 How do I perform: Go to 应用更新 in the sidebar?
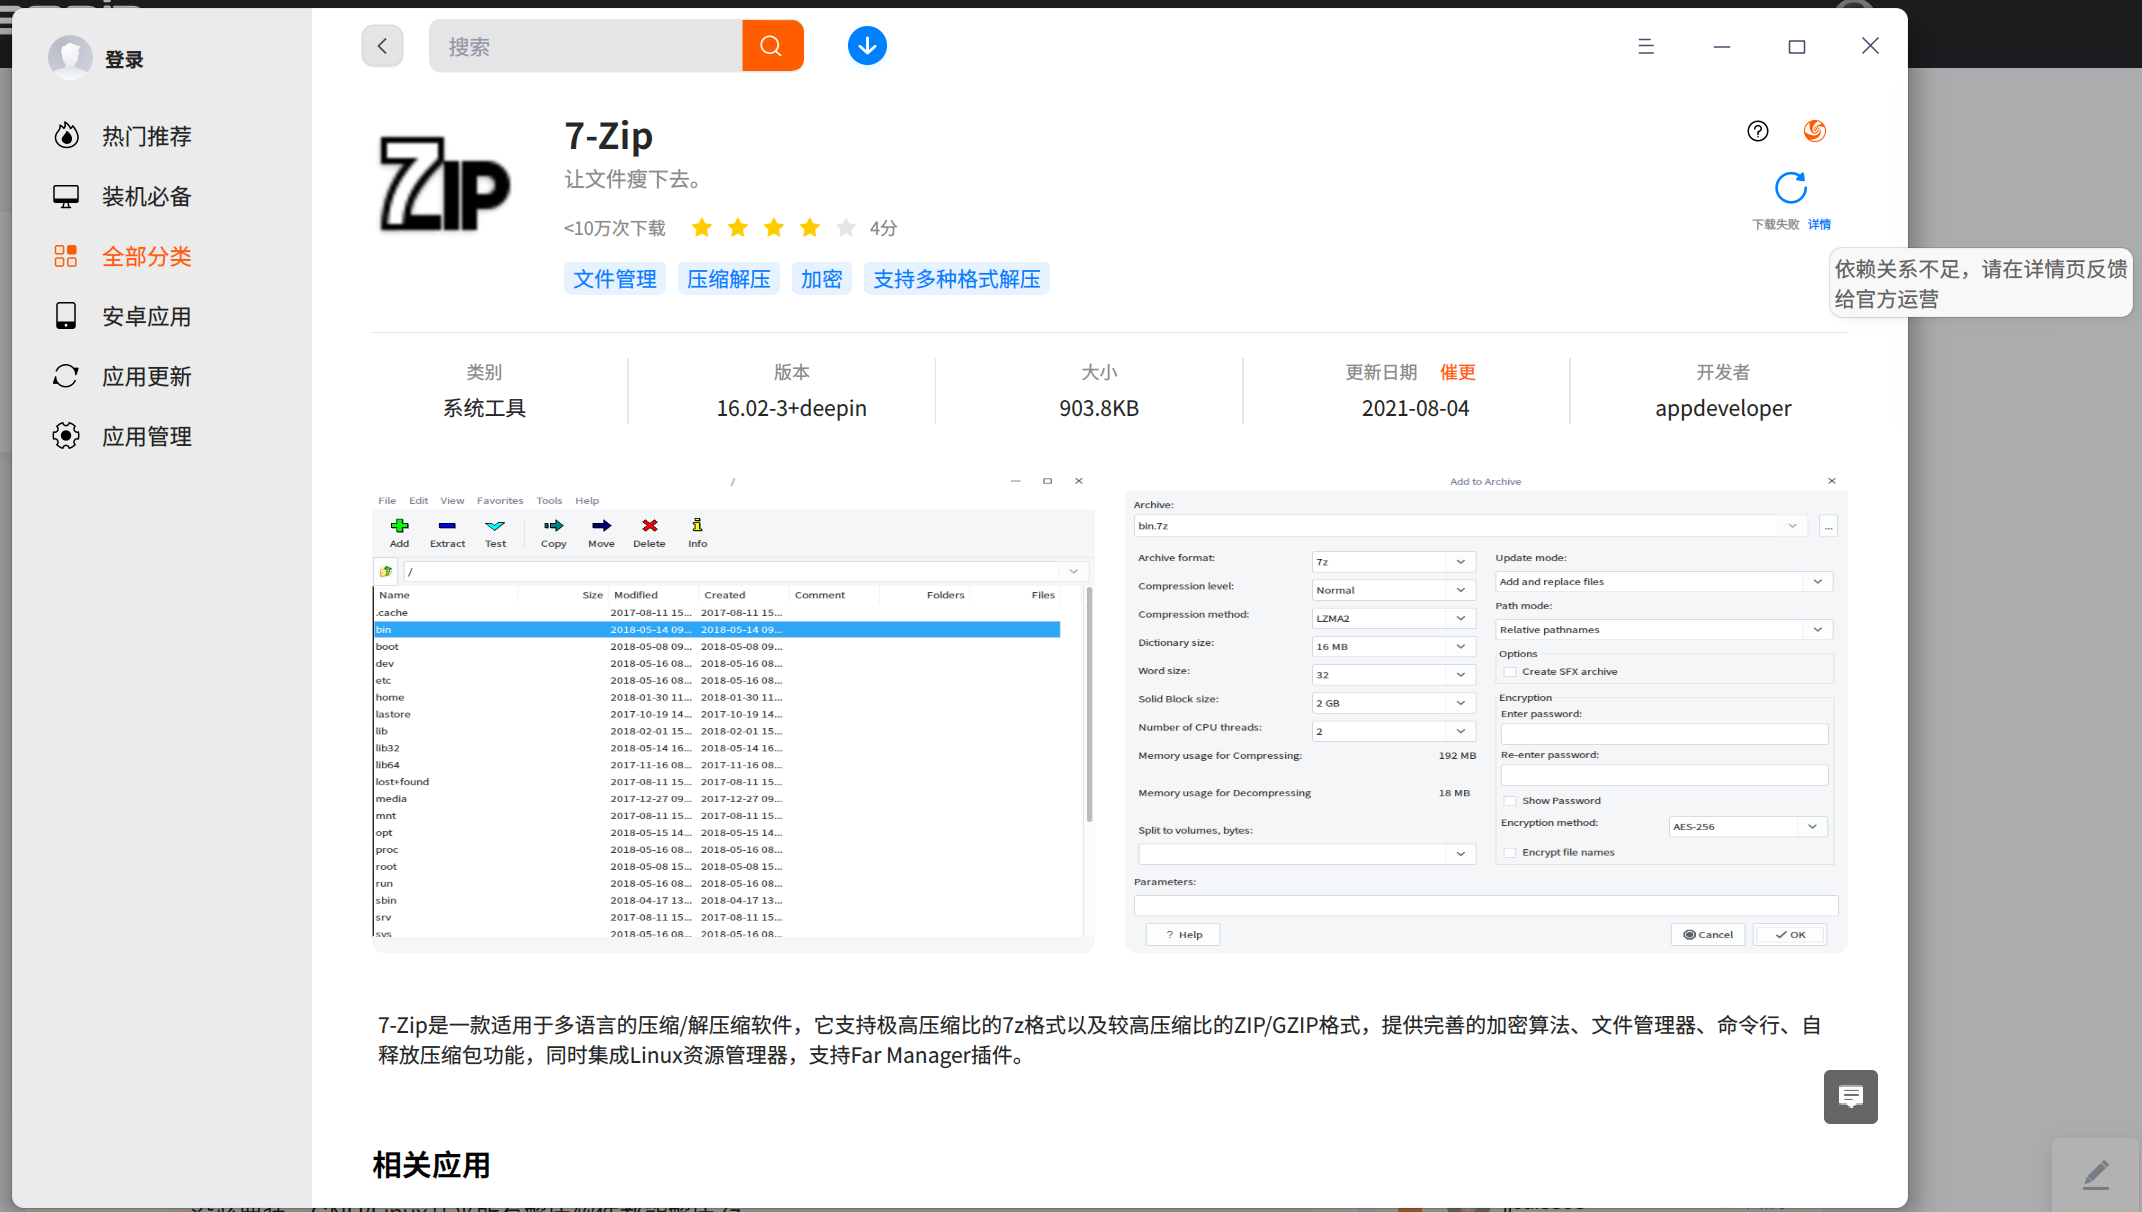click(x=146, y=377)
